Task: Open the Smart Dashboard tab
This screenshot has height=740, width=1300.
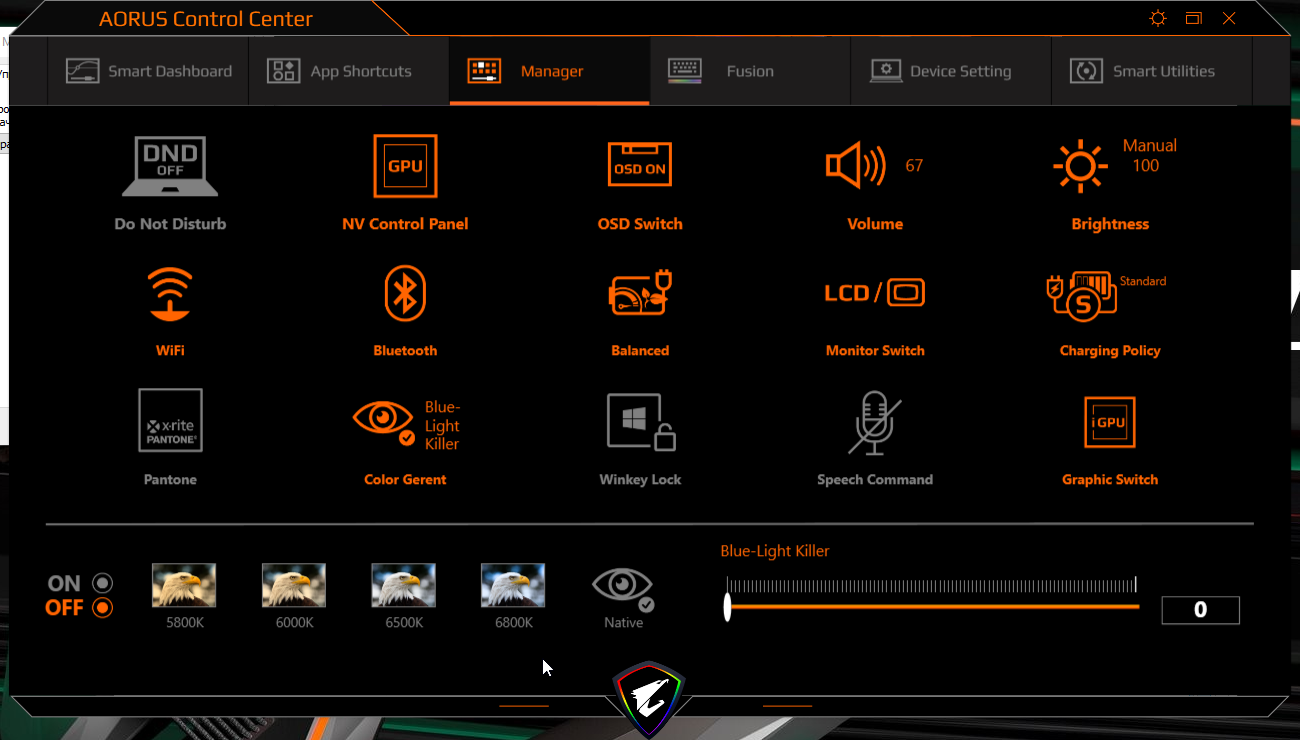Action: pyautogui.click(x=148, y=71)
